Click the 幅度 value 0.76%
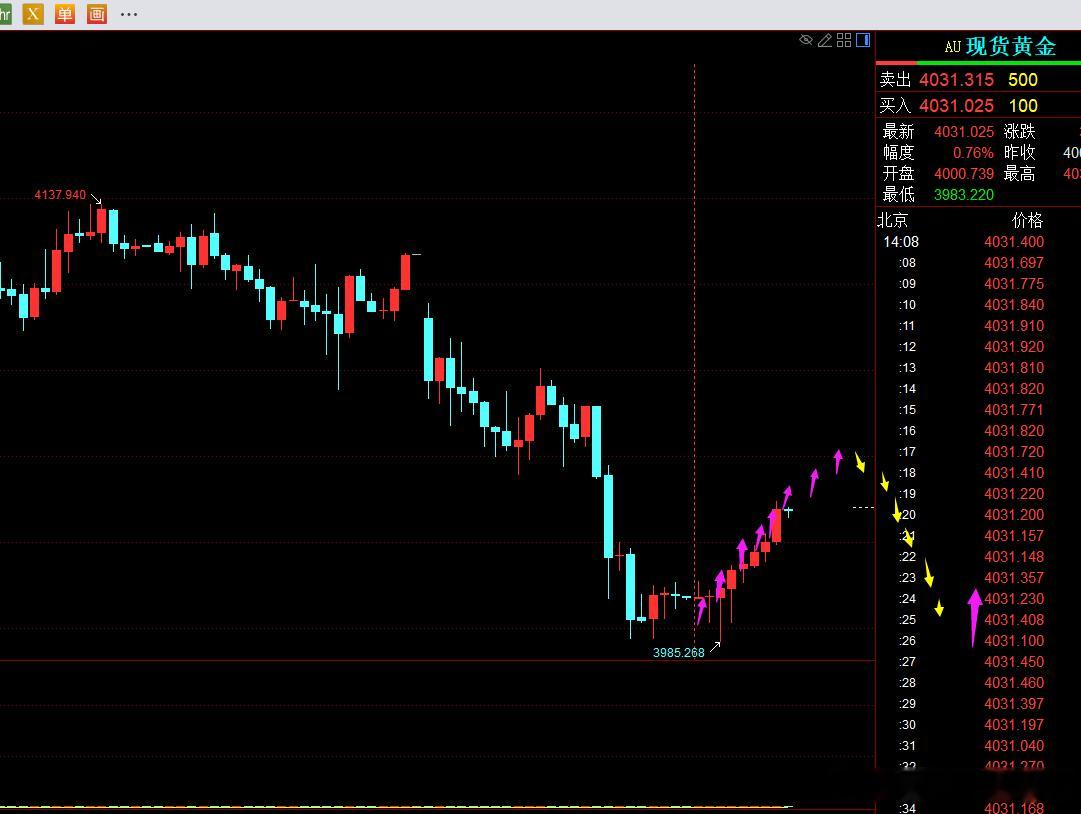 click(973, 152)
